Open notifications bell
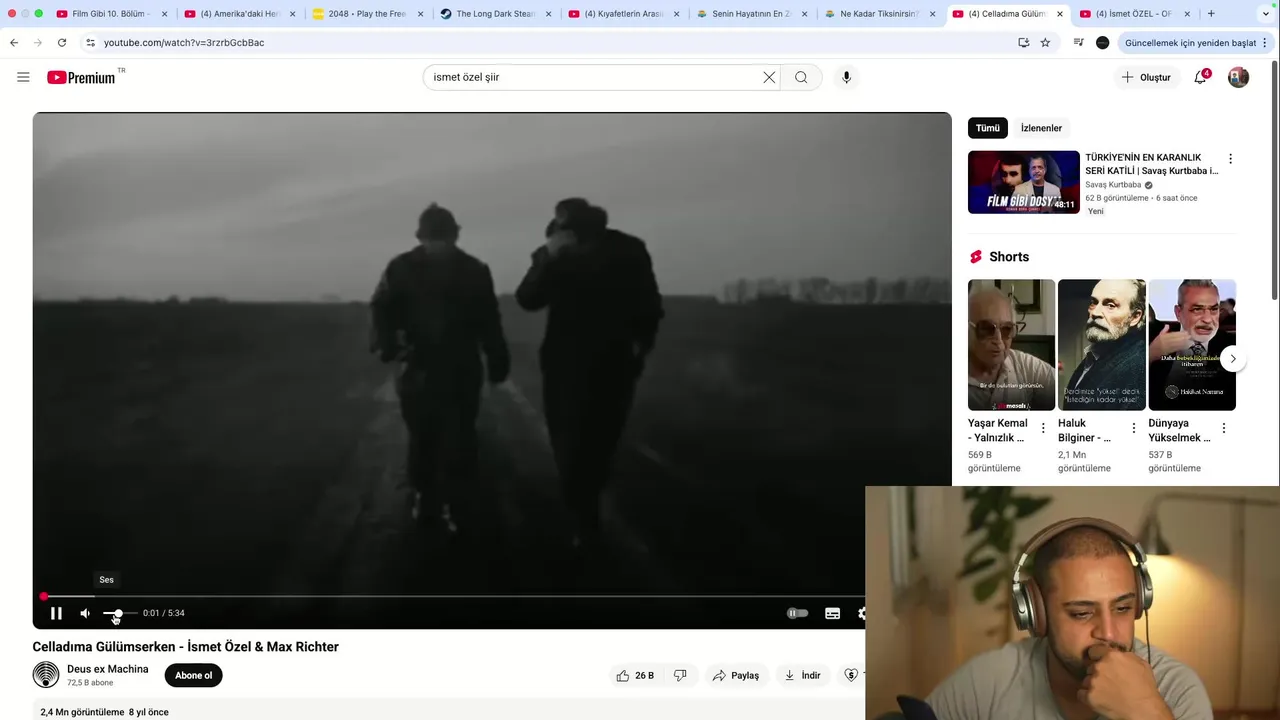The width and height of the screenshot is (1280, 720). point(1201,77)
